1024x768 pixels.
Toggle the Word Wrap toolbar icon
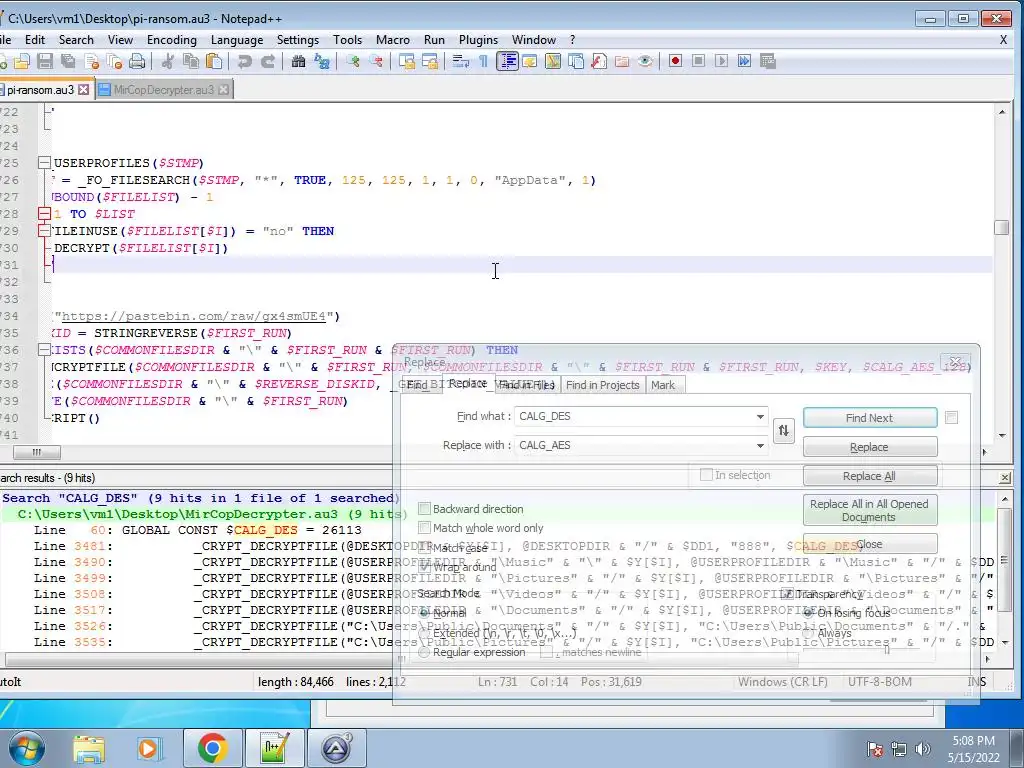coord(460,61)
